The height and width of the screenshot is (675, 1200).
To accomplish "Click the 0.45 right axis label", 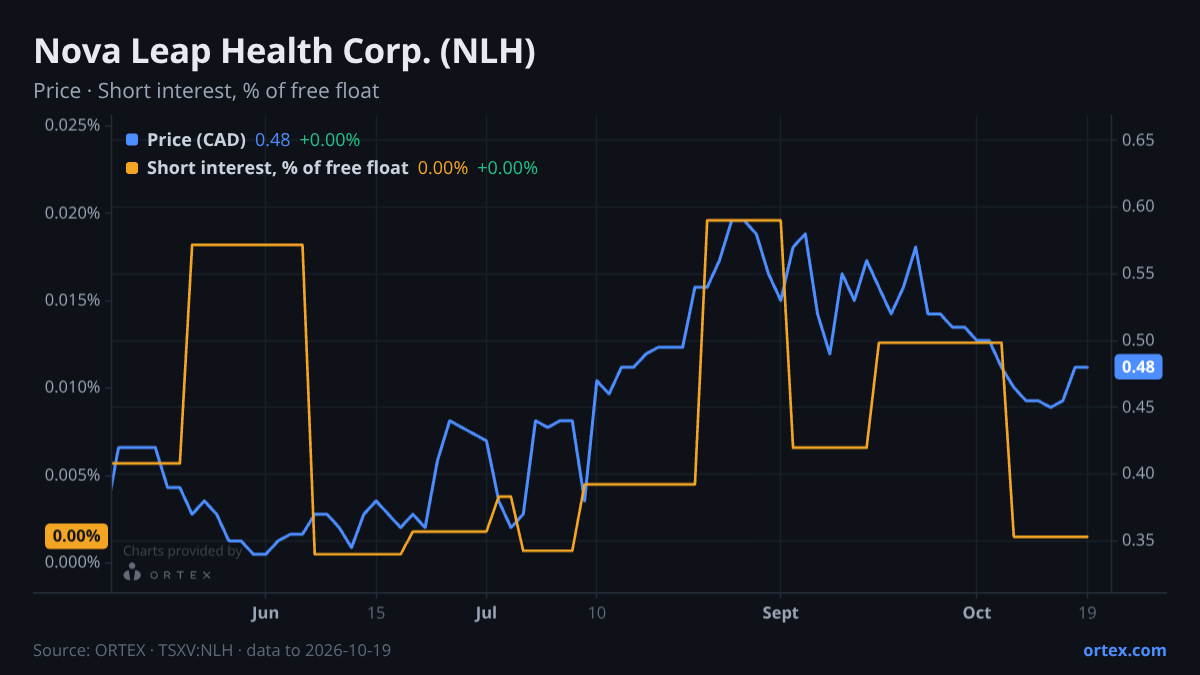I will tap(1138, 407).
